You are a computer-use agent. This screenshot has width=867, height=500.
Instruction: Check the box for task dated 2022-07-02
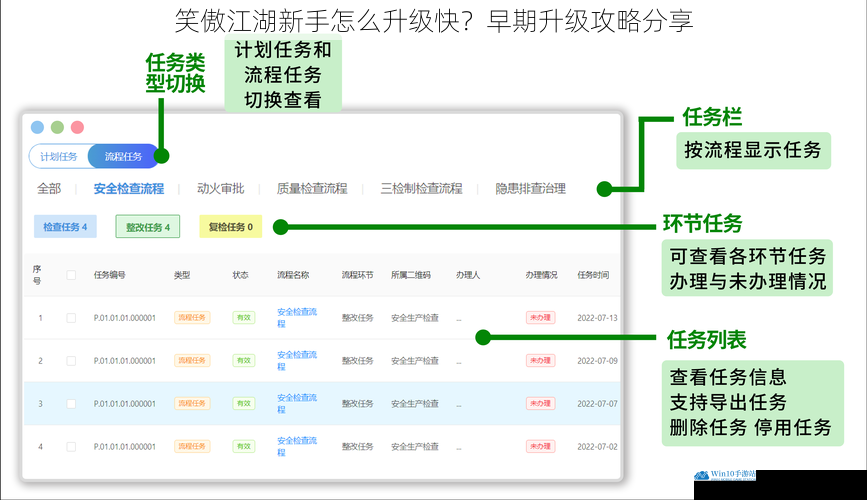71,446
